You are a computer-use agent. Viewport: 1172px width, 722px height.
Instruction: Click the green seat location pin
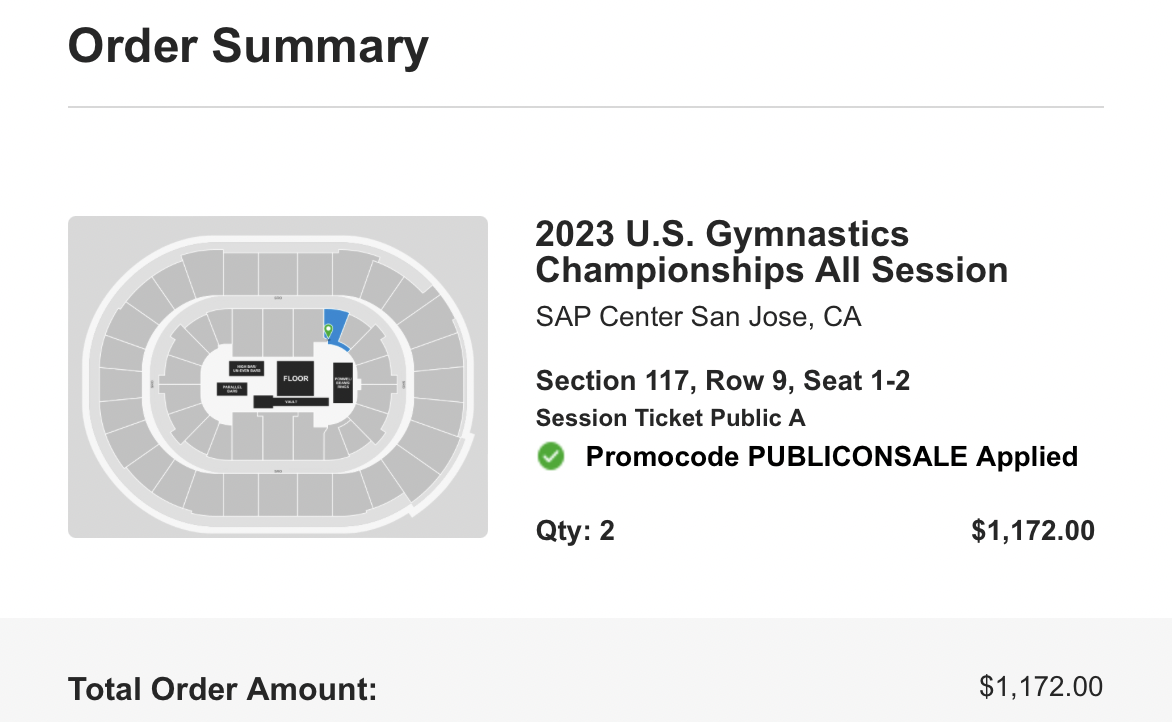tap(328, 330)
